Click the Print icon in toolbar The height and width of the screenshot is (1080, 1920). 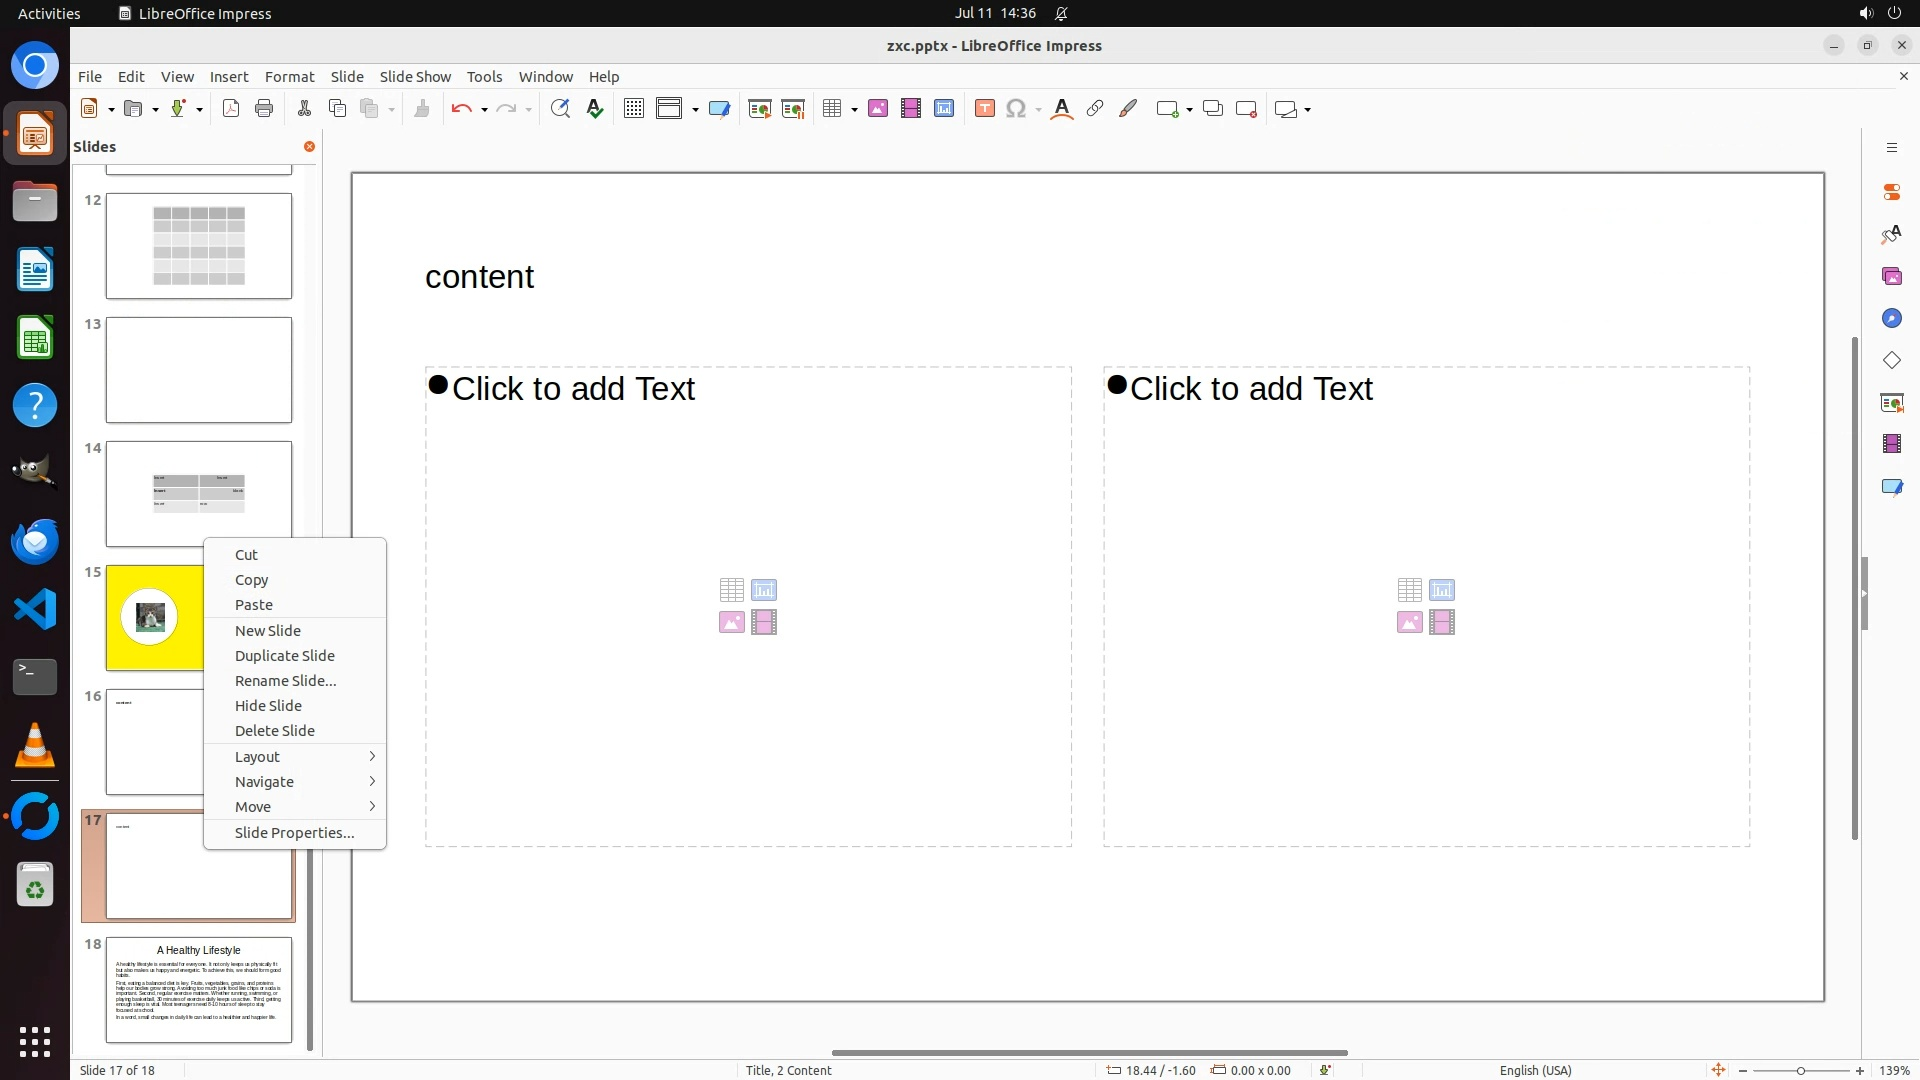(264, 109)
